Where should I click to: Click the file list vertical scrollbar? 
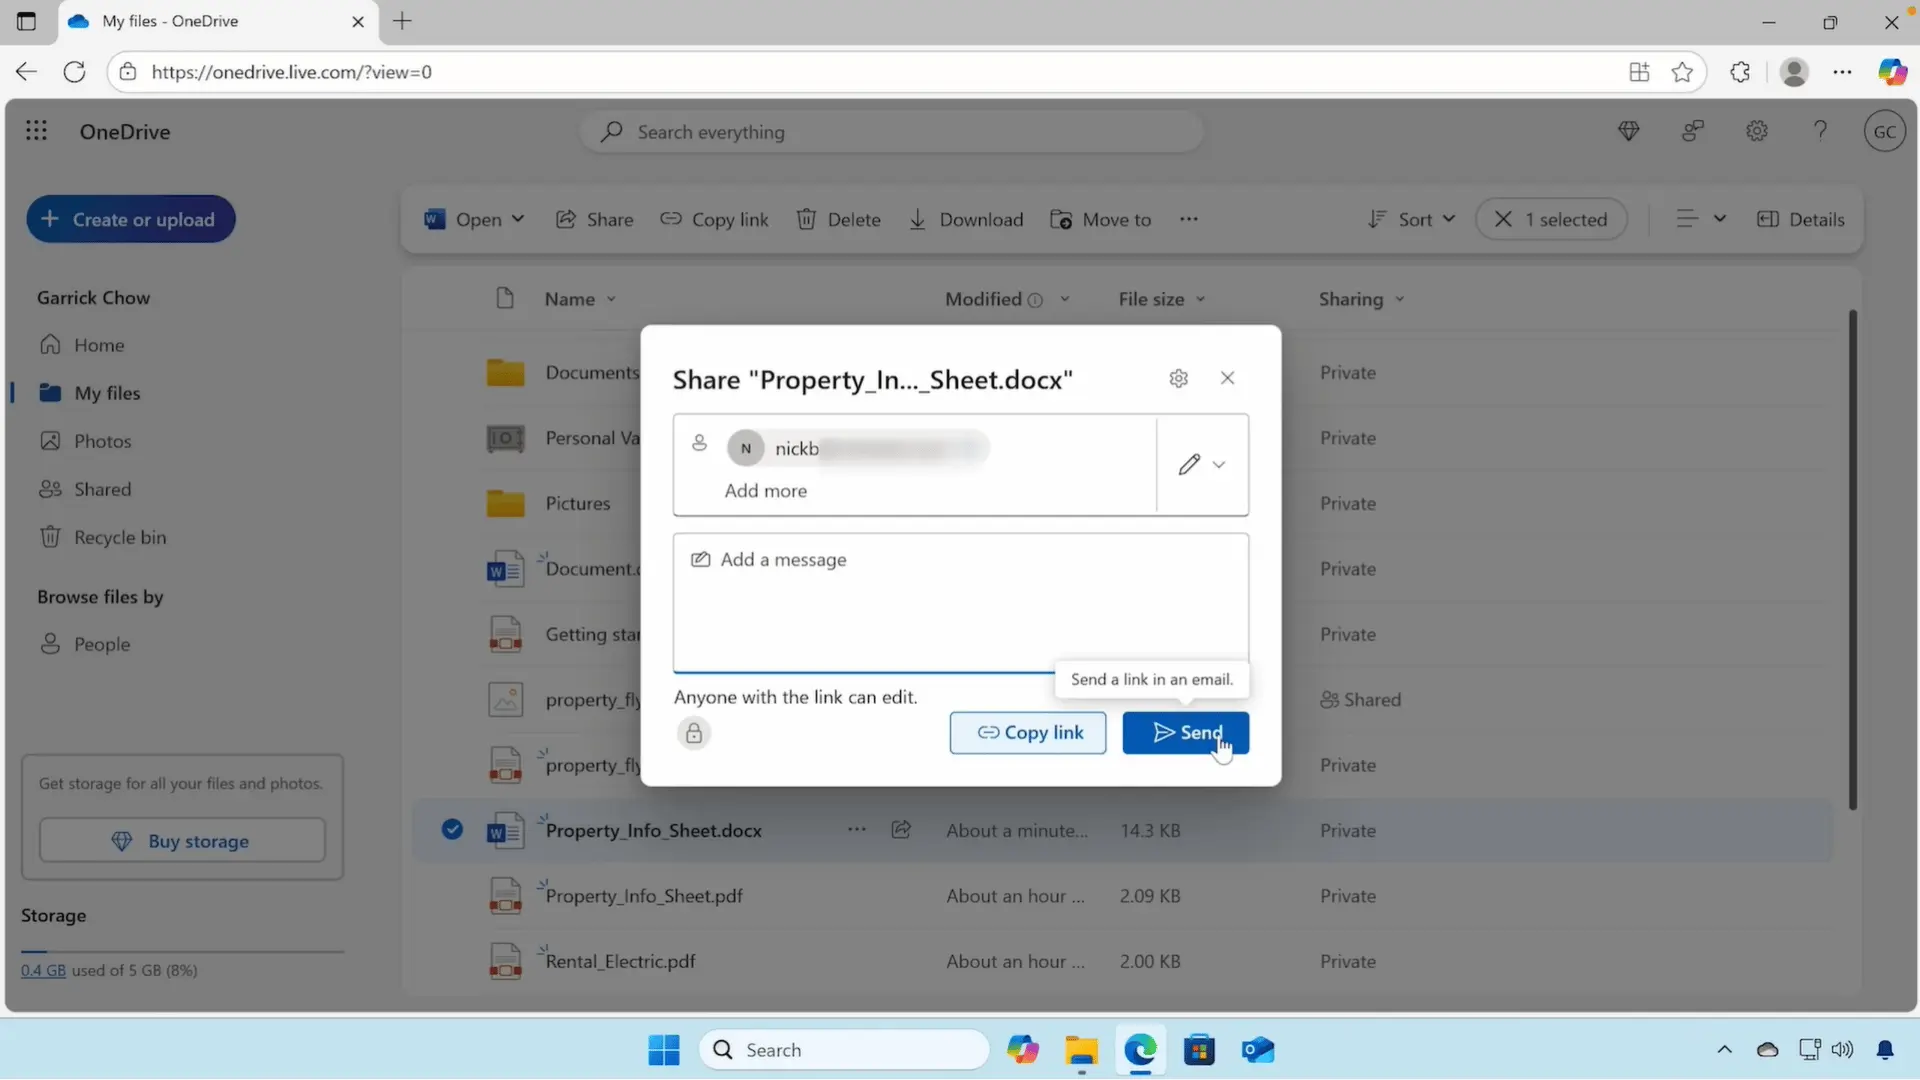pos(1853,560)
